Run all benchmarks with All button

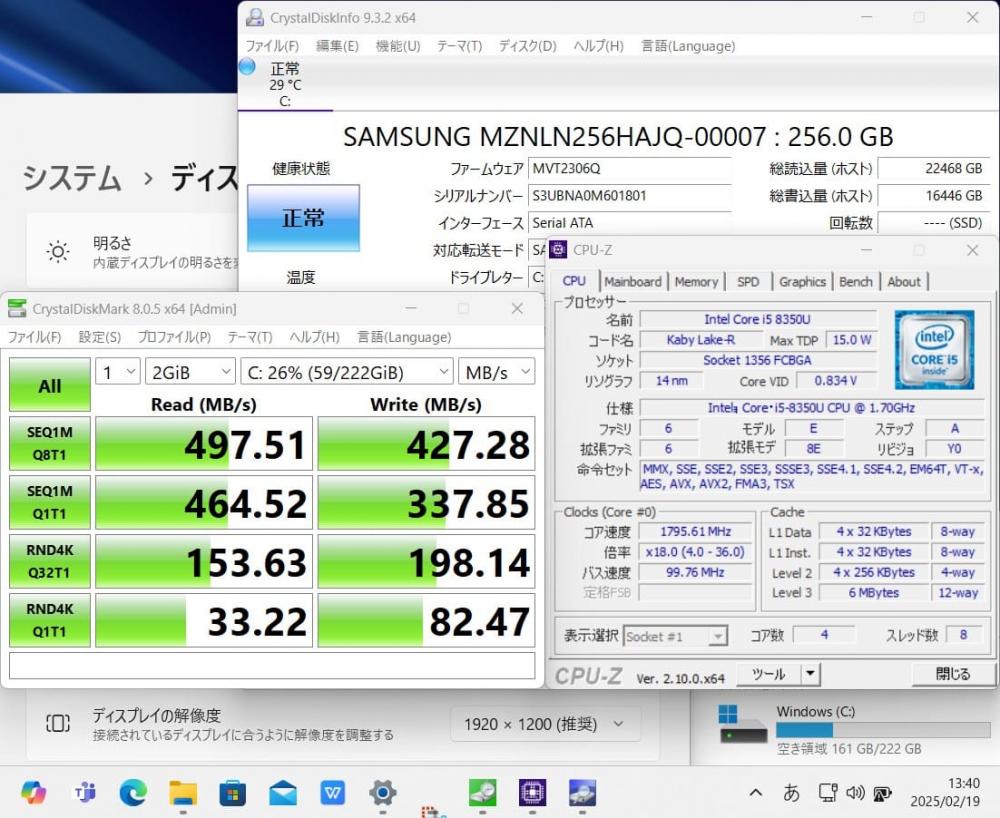point(50,385)
